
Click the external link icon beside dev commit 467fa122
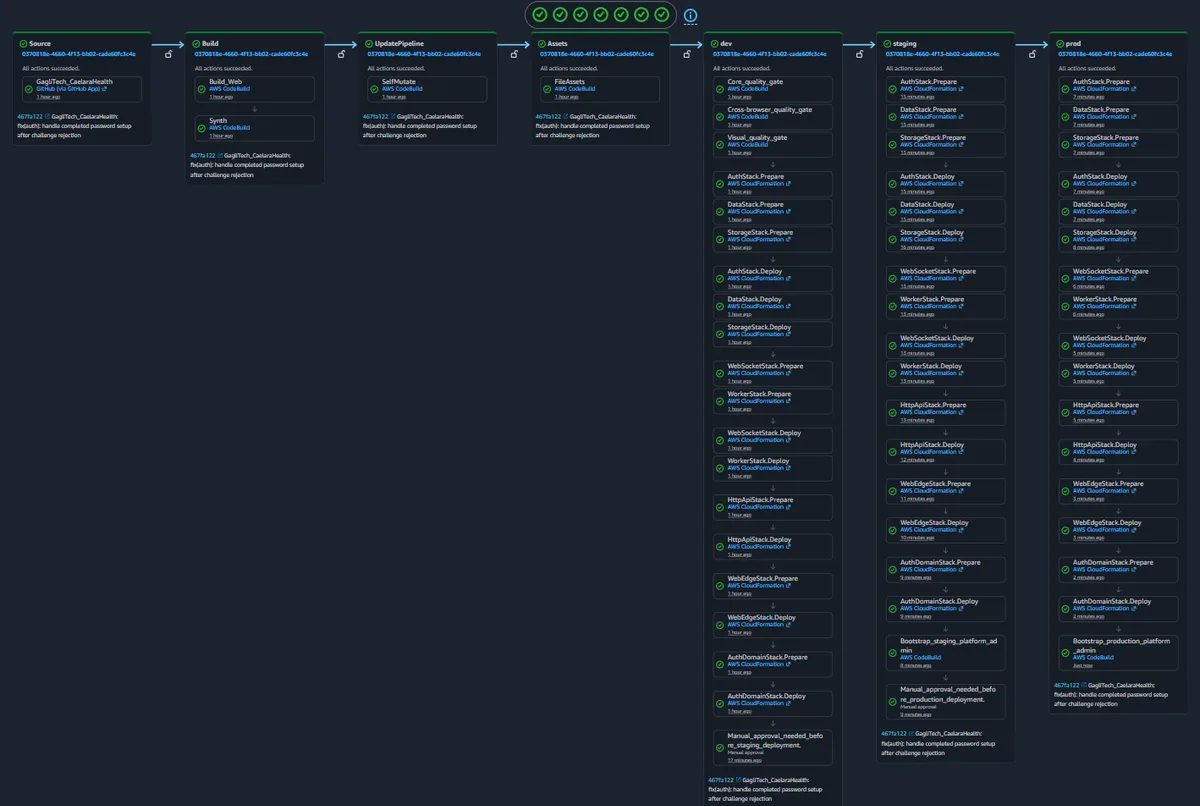739,780
